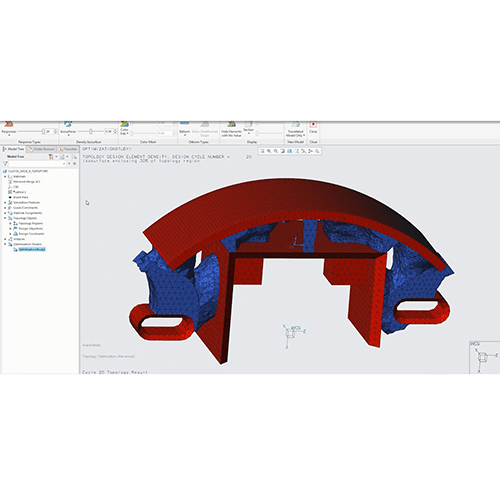Expand the Design Objectives node
Viewport: 500px width, 491px height.
(10, 228)
